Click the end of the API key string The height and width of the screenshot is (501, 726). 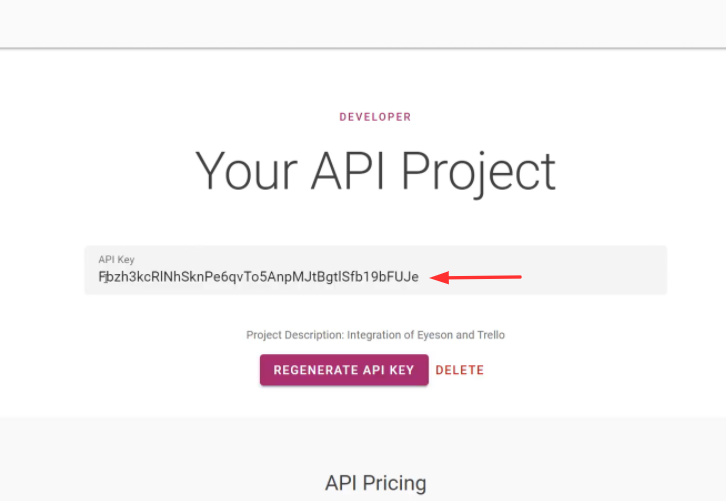[x=419, y=277]
